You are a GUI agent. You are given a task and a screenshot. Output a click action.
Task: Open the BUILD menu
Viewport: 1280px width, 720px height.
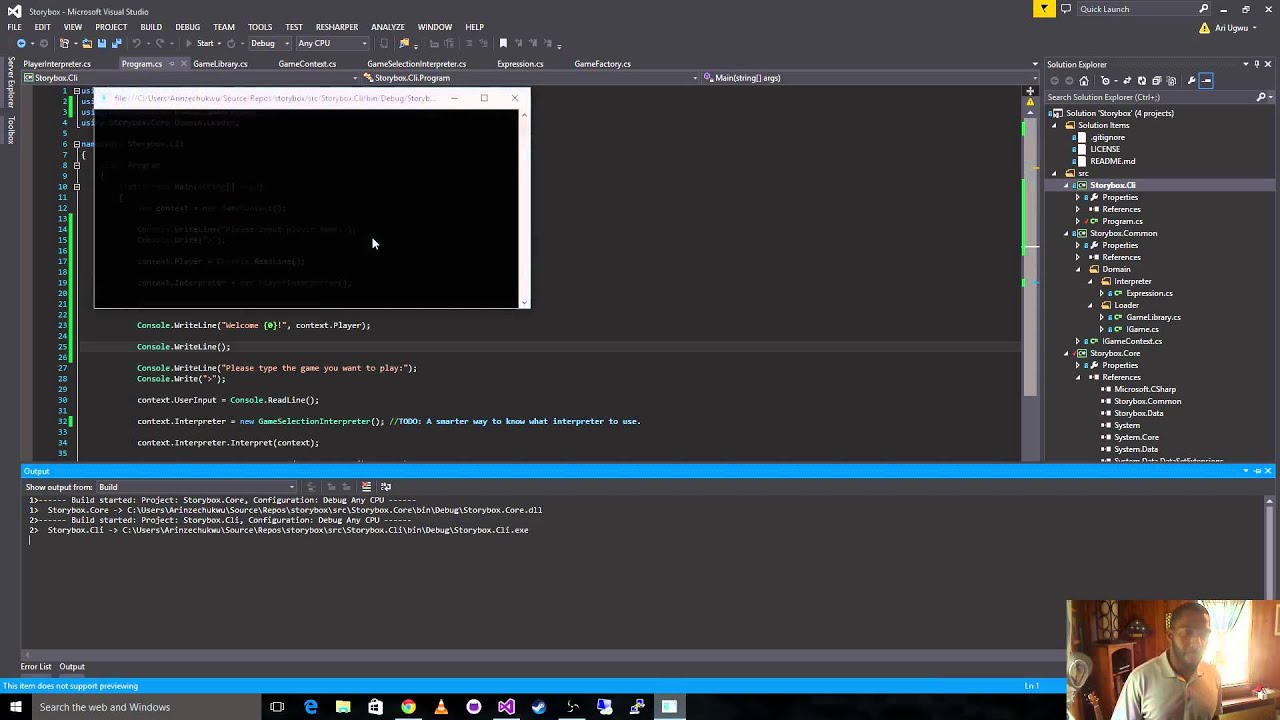tap(151, 27)
